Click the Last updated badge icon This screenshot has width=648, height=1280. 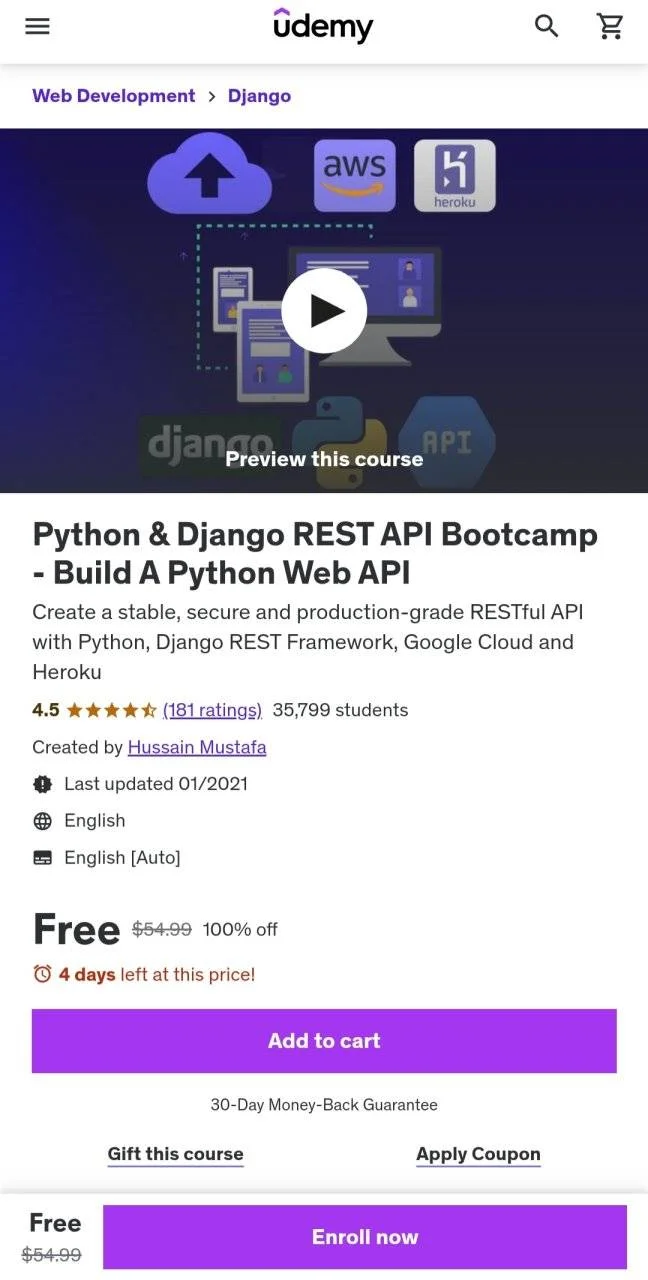pos(42,784)
